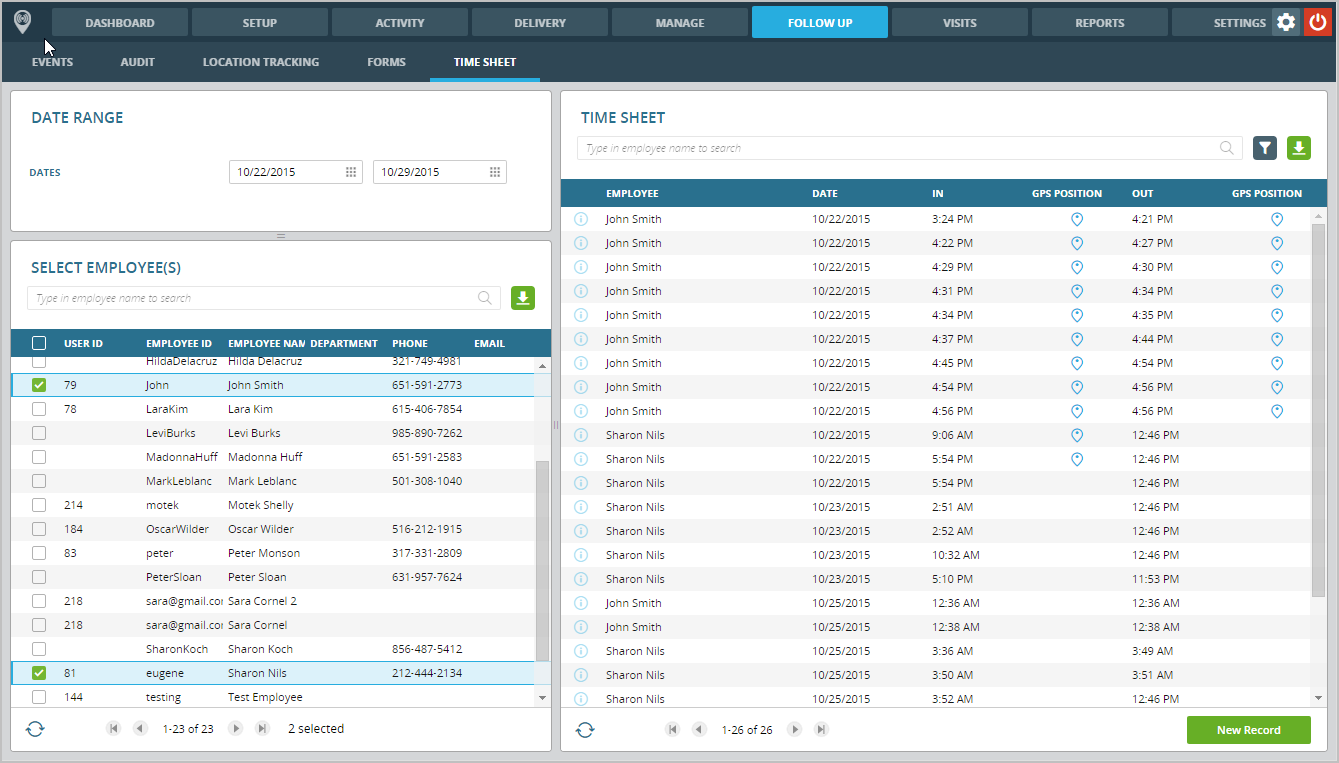The width and height of the screenshot is (1339, 763).
Task: Check the Madonna Huff checkbox
Action: pyautogui.click(x=39, y=457)
